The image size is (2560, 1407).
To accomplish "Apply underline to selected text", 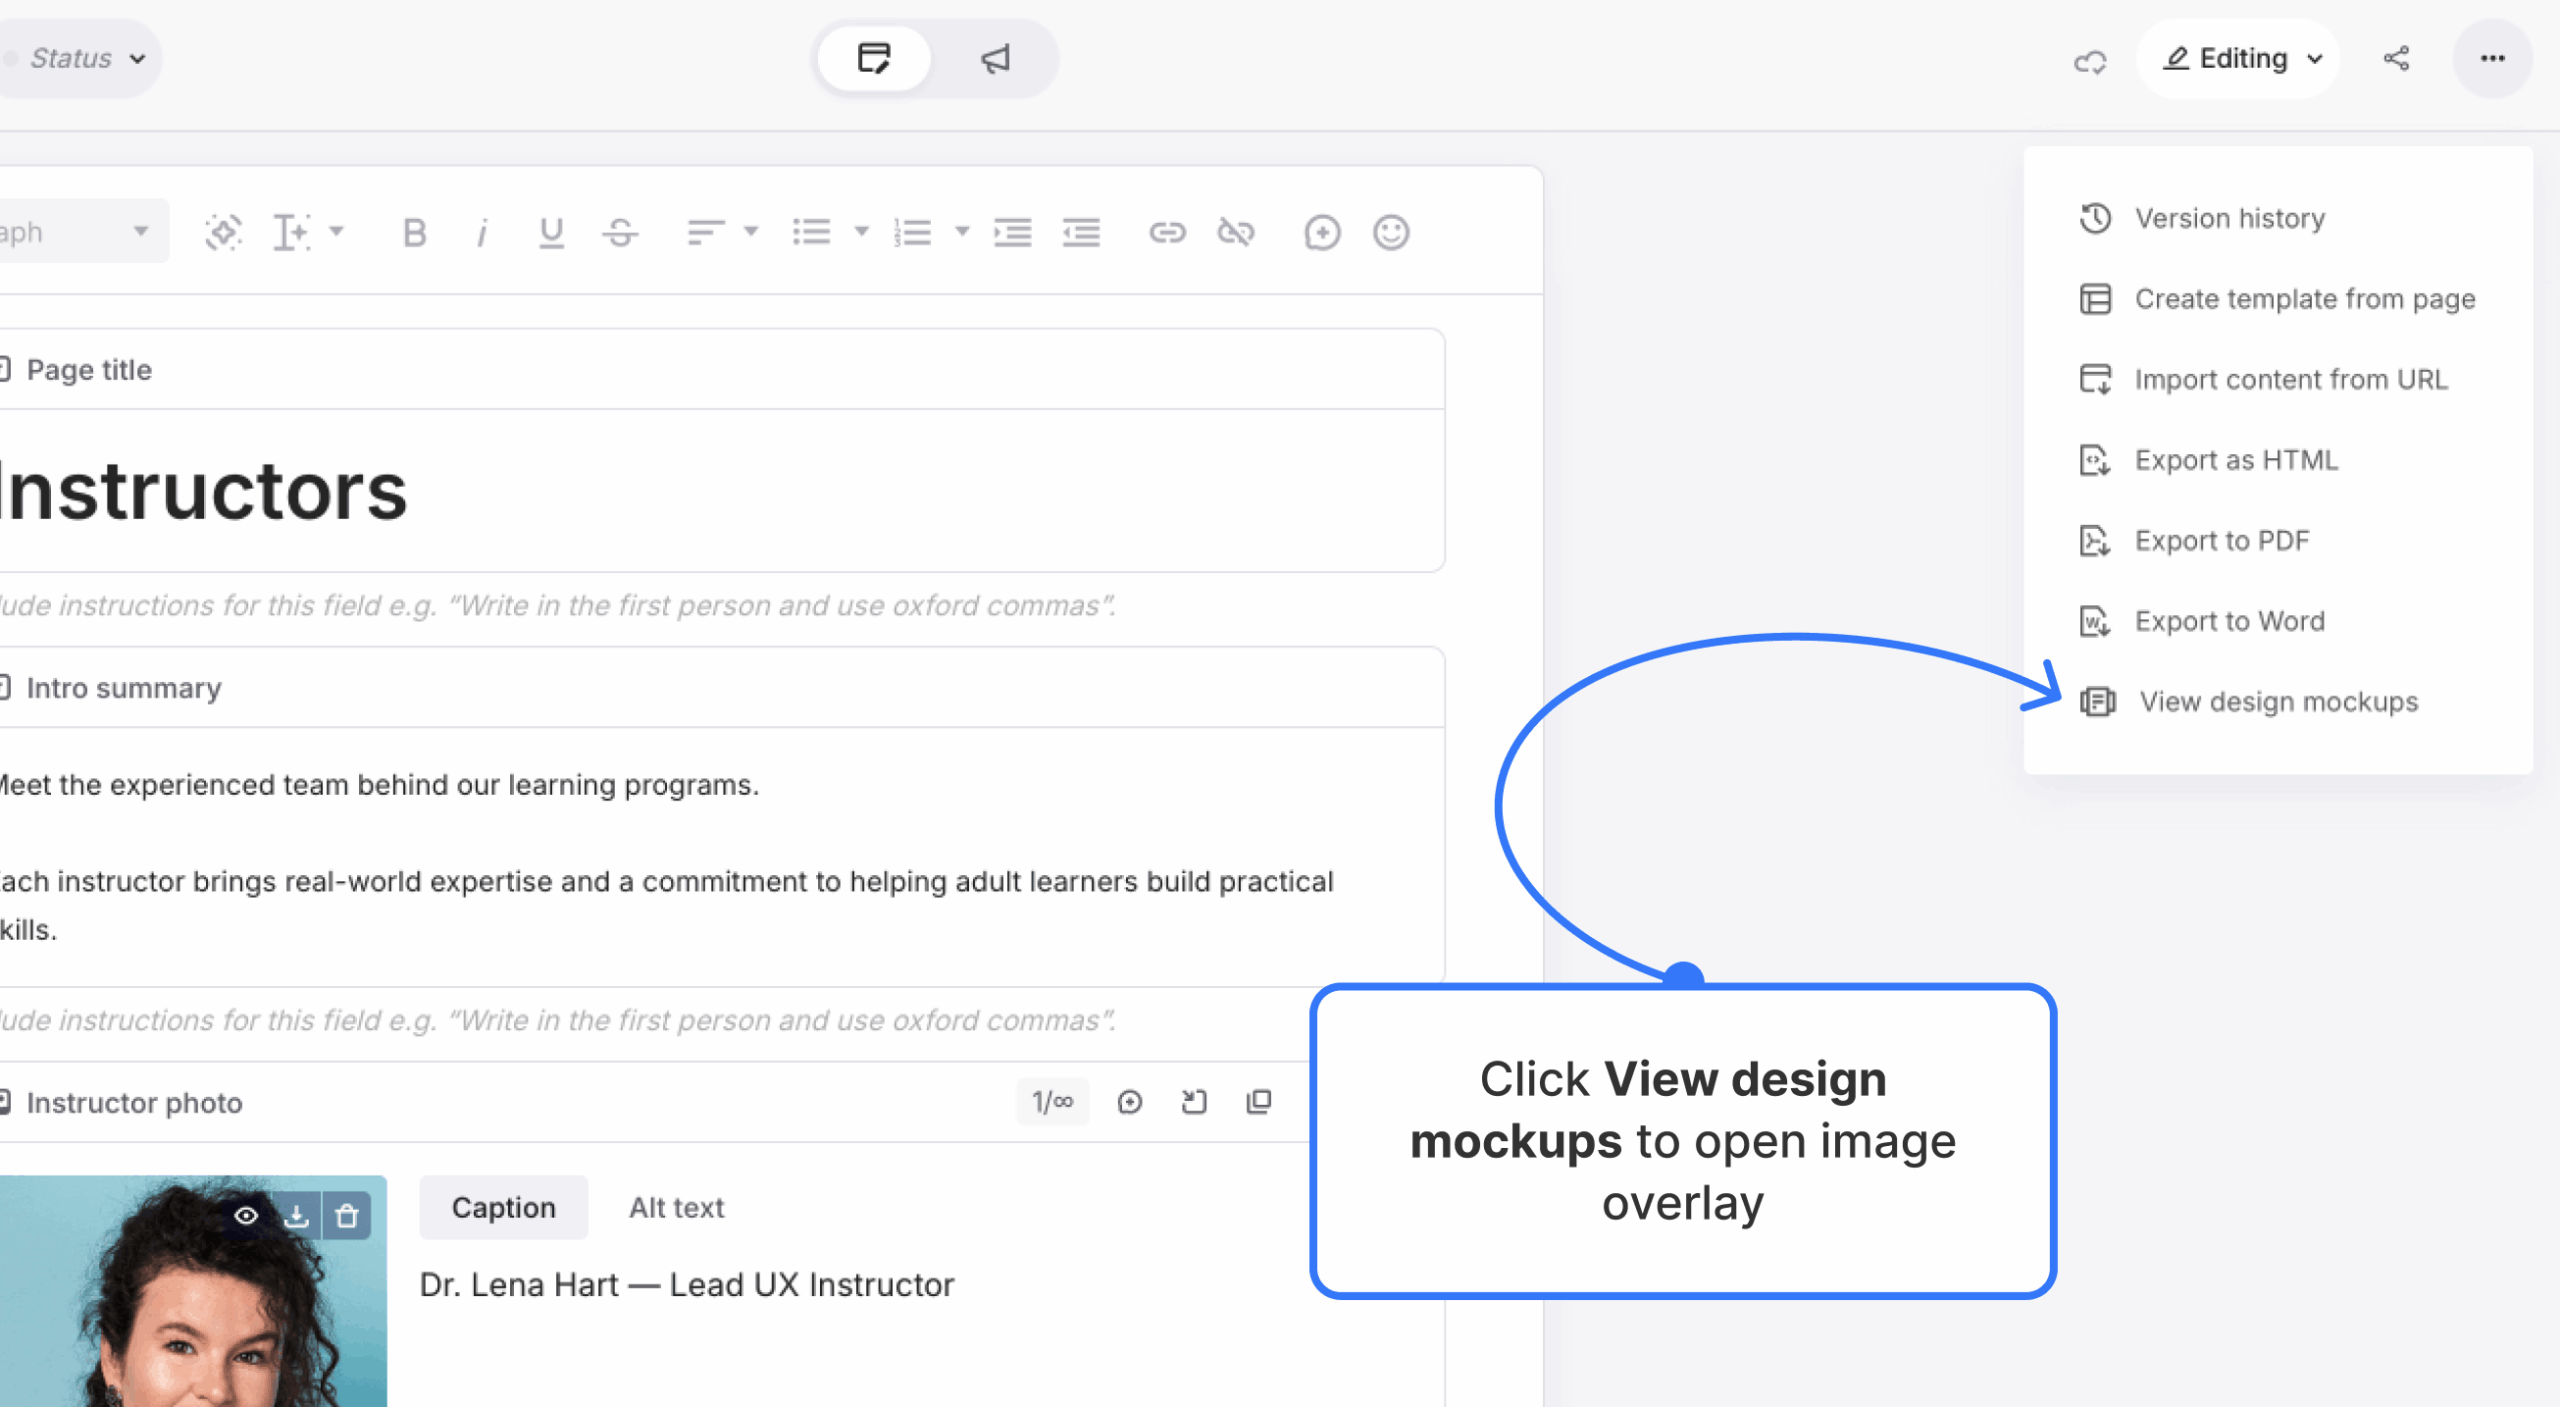I will 550,232.
